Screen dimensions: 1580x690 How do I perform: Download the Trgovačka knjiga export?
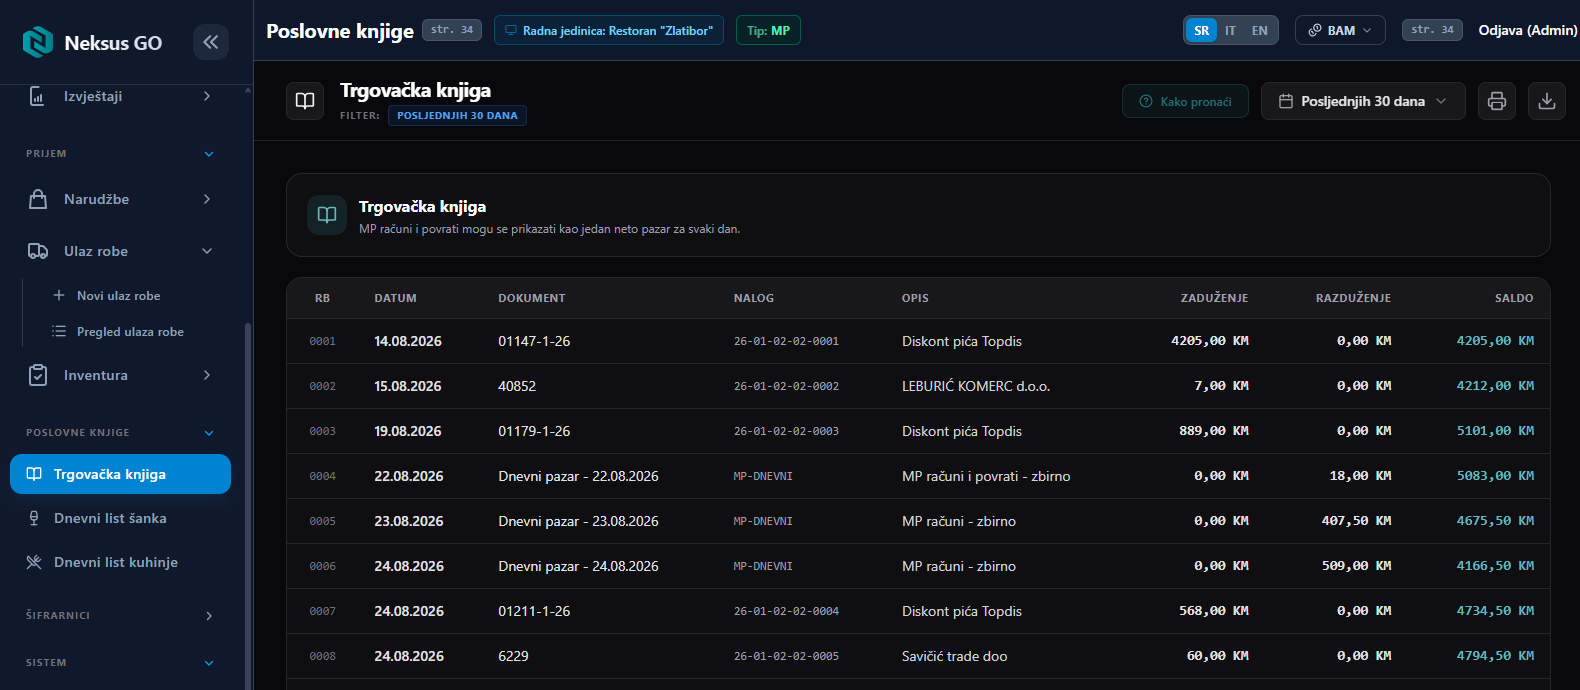pos(1547,101)
